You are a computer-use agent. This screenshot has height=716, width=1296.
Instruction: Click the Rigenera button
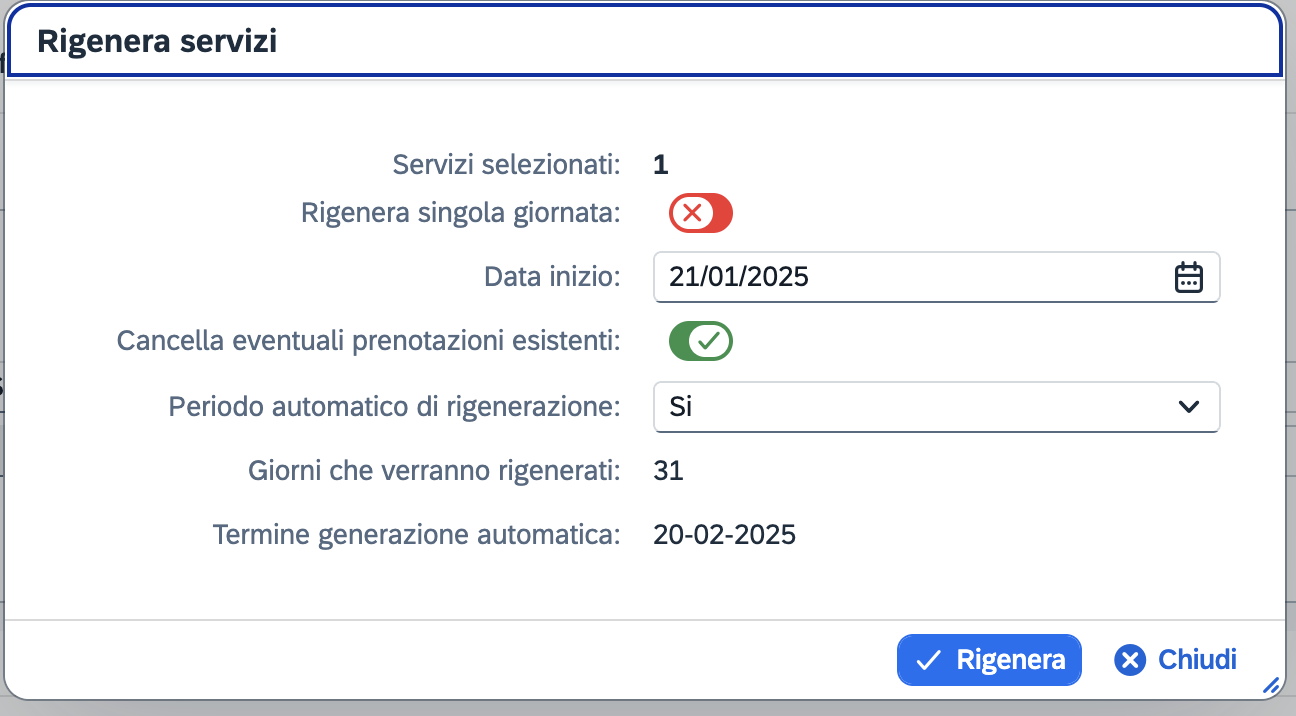[x=989, y=660]
